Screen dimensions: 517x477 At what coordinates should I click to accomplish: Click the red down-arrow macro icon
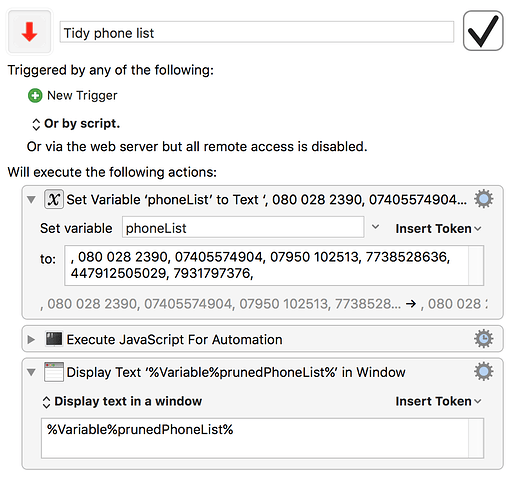pyautogui.click(x=29, y=32)
